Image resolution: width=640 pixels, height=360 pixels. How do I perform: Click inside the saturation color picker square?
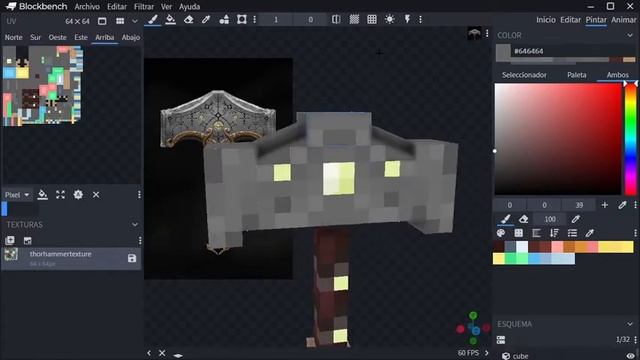pos(558,139)
